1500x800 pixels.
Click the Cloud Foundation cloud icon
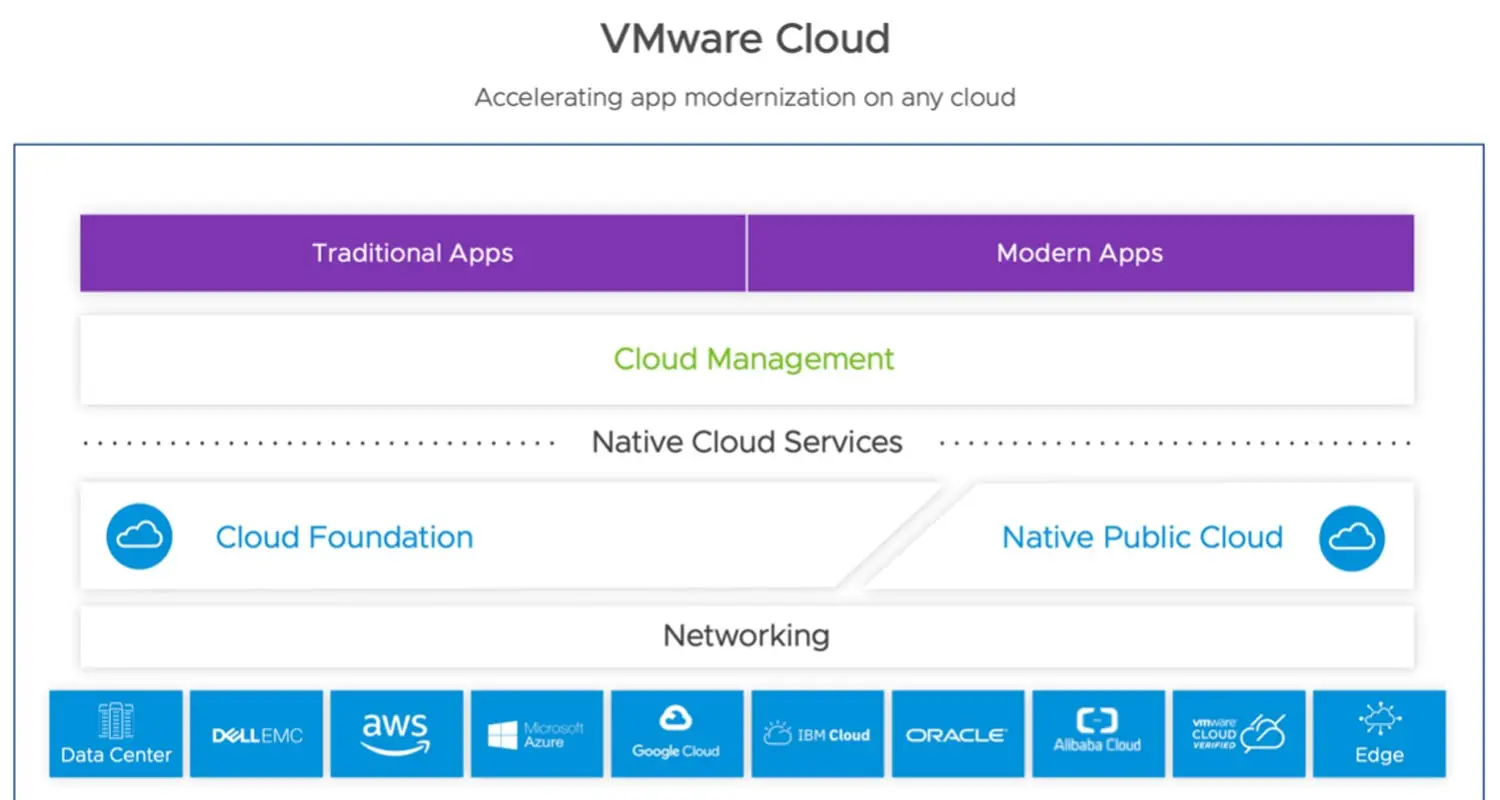[x=139, y=537]
